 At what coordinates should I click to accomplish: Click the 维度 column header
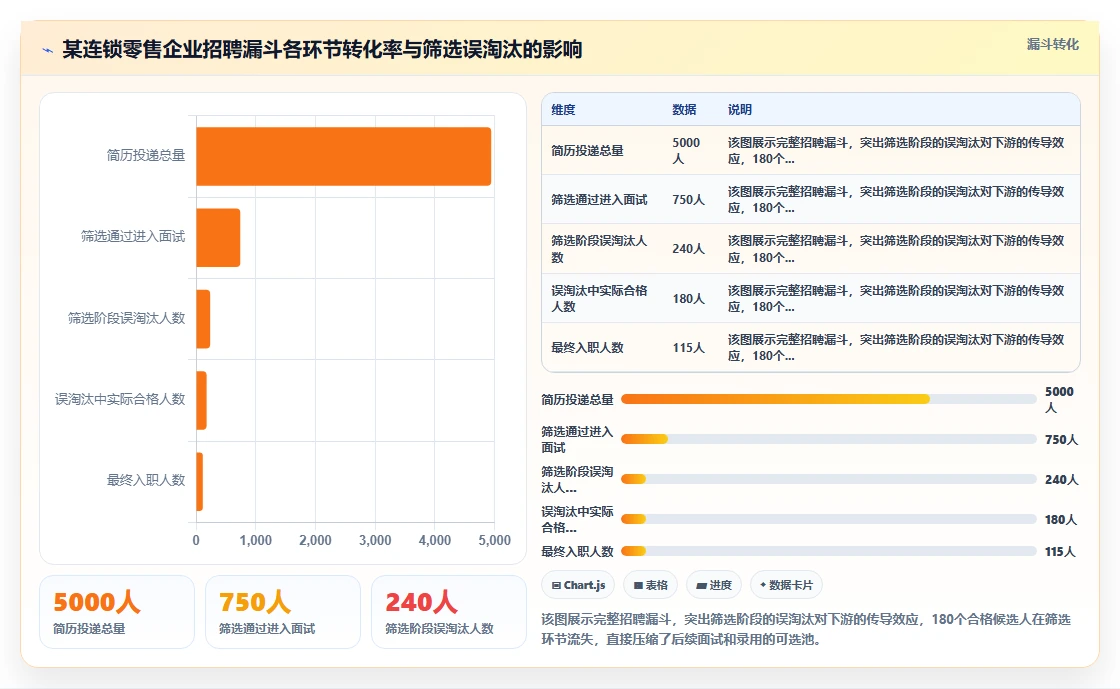563,110
